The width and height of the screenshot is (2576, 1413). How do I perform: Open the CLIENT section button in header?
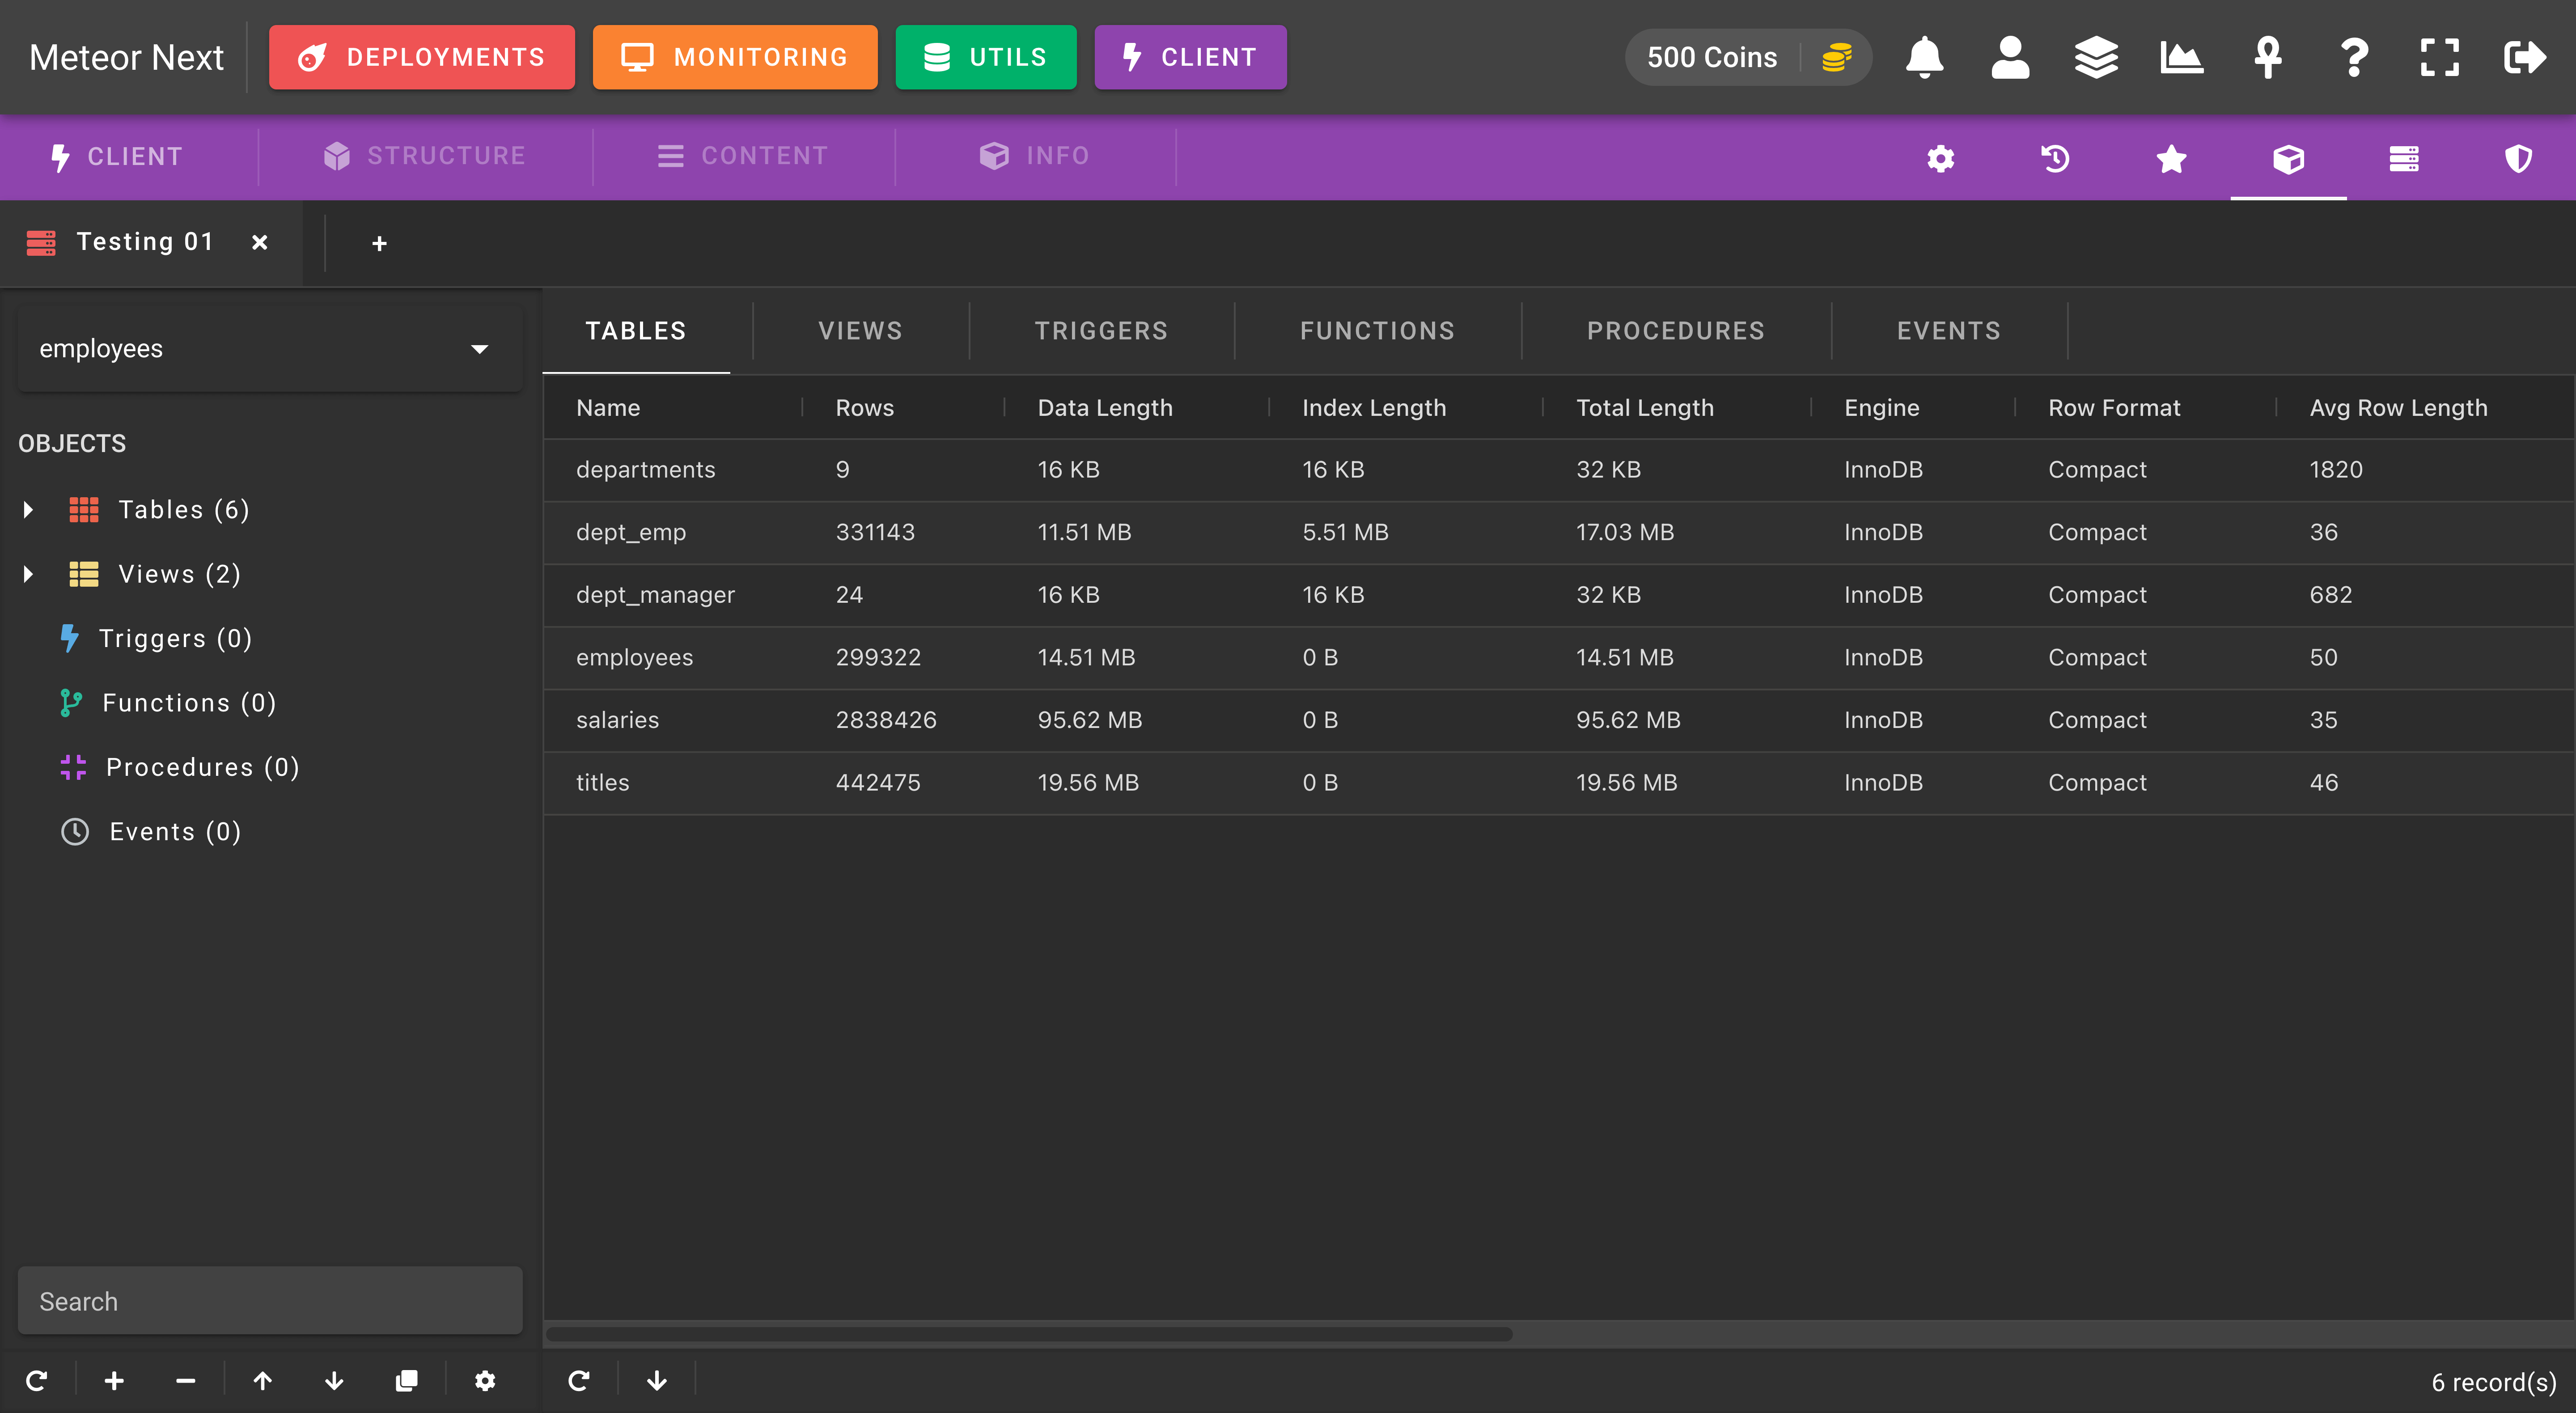pyautogui.click(x=1190, y=57)
